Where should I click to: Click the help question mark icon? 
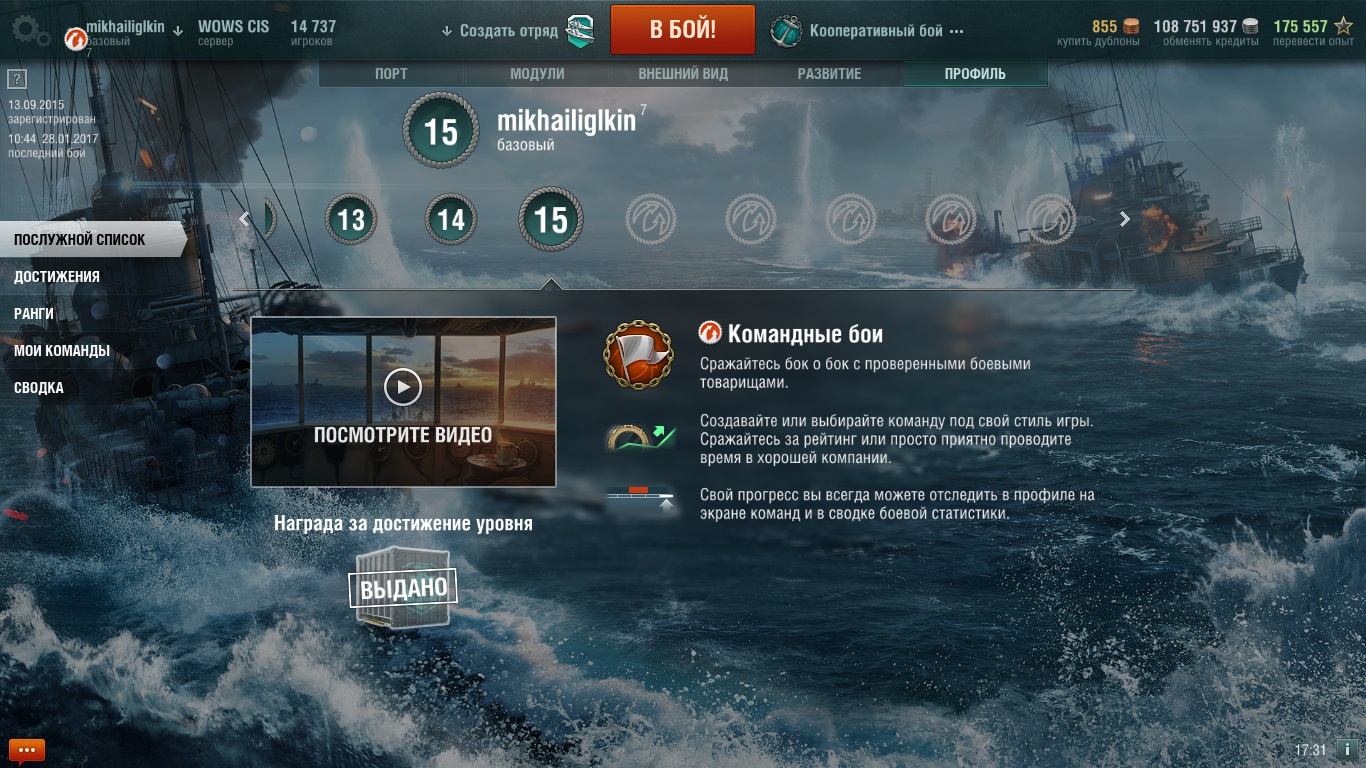point(16,79)
